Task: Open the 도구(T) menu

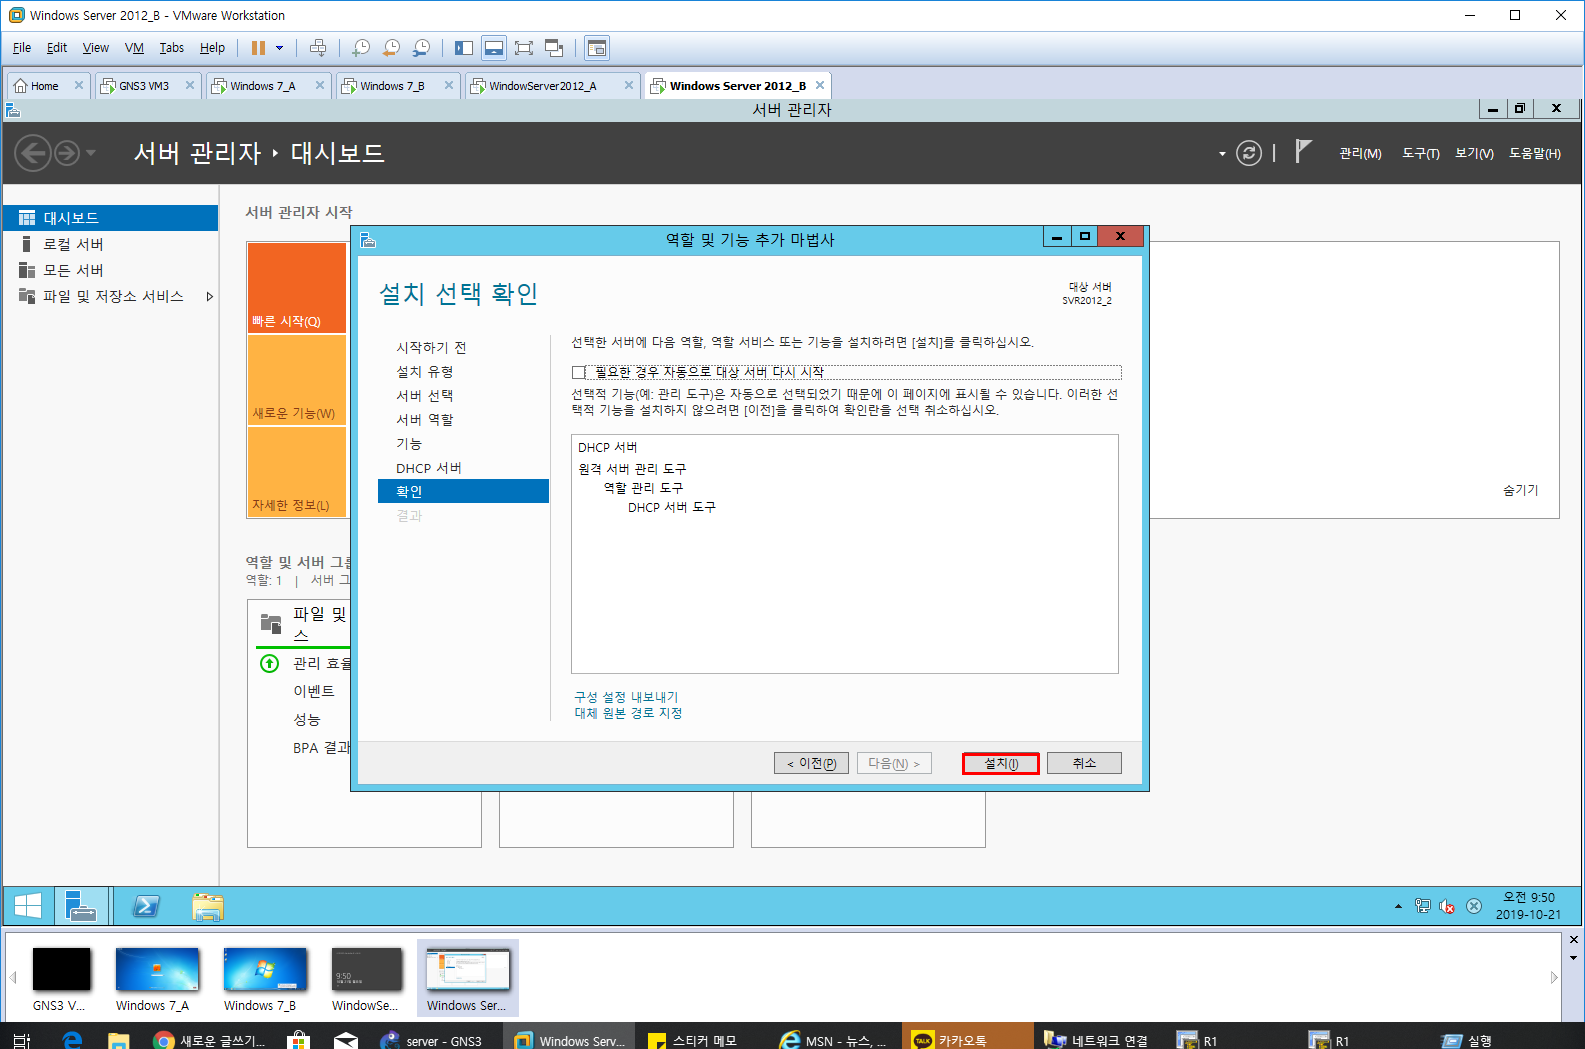Action: [x=1420, y=153]
